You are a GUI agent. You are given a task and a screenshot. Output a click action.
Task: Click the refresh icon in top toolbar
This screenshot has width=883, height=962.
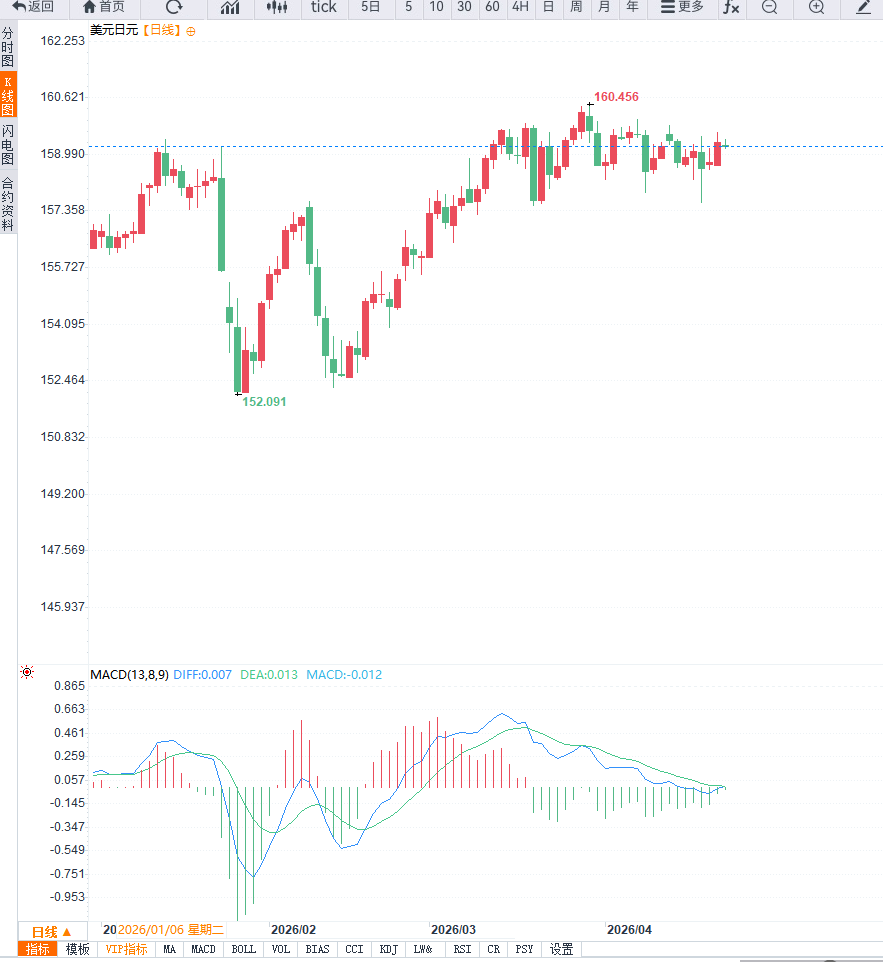point(174,8)
